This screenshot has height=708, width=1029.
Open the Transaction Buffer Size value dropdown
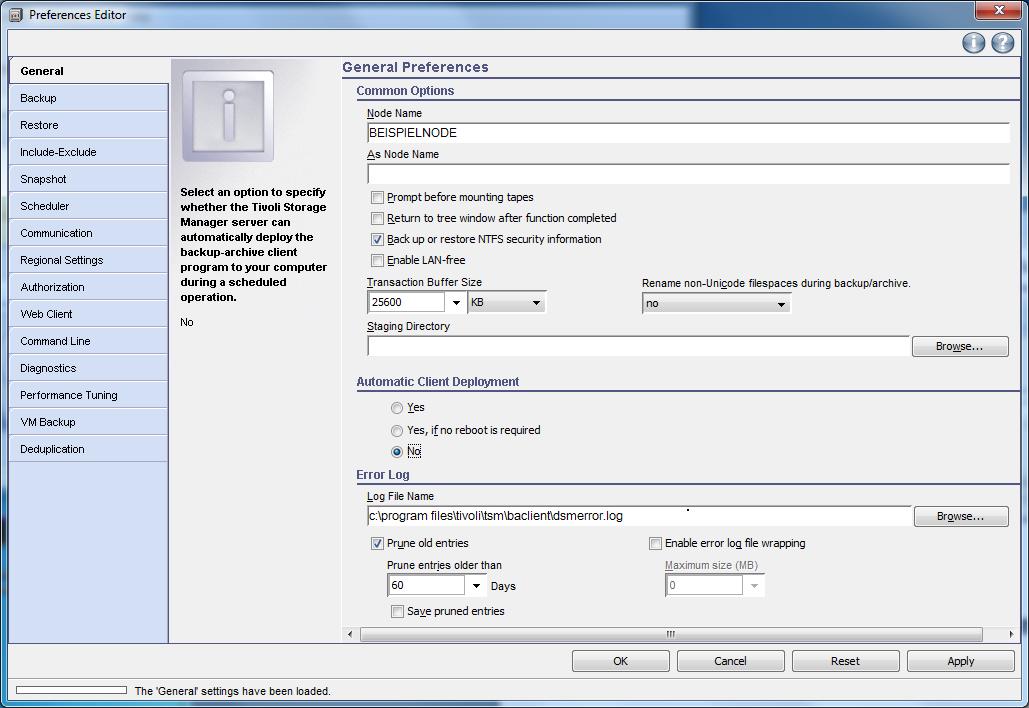tap(456, 303)
